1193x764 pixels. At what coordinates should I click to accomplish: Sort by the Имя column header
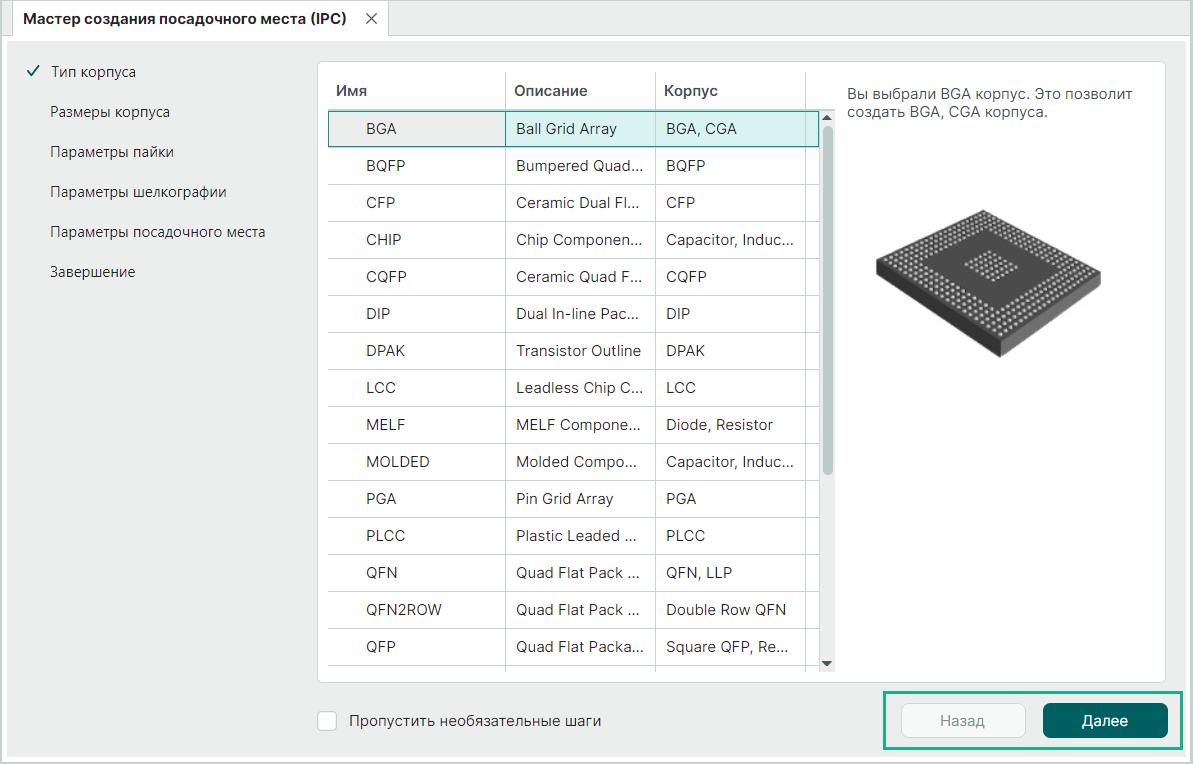point(351,91)
